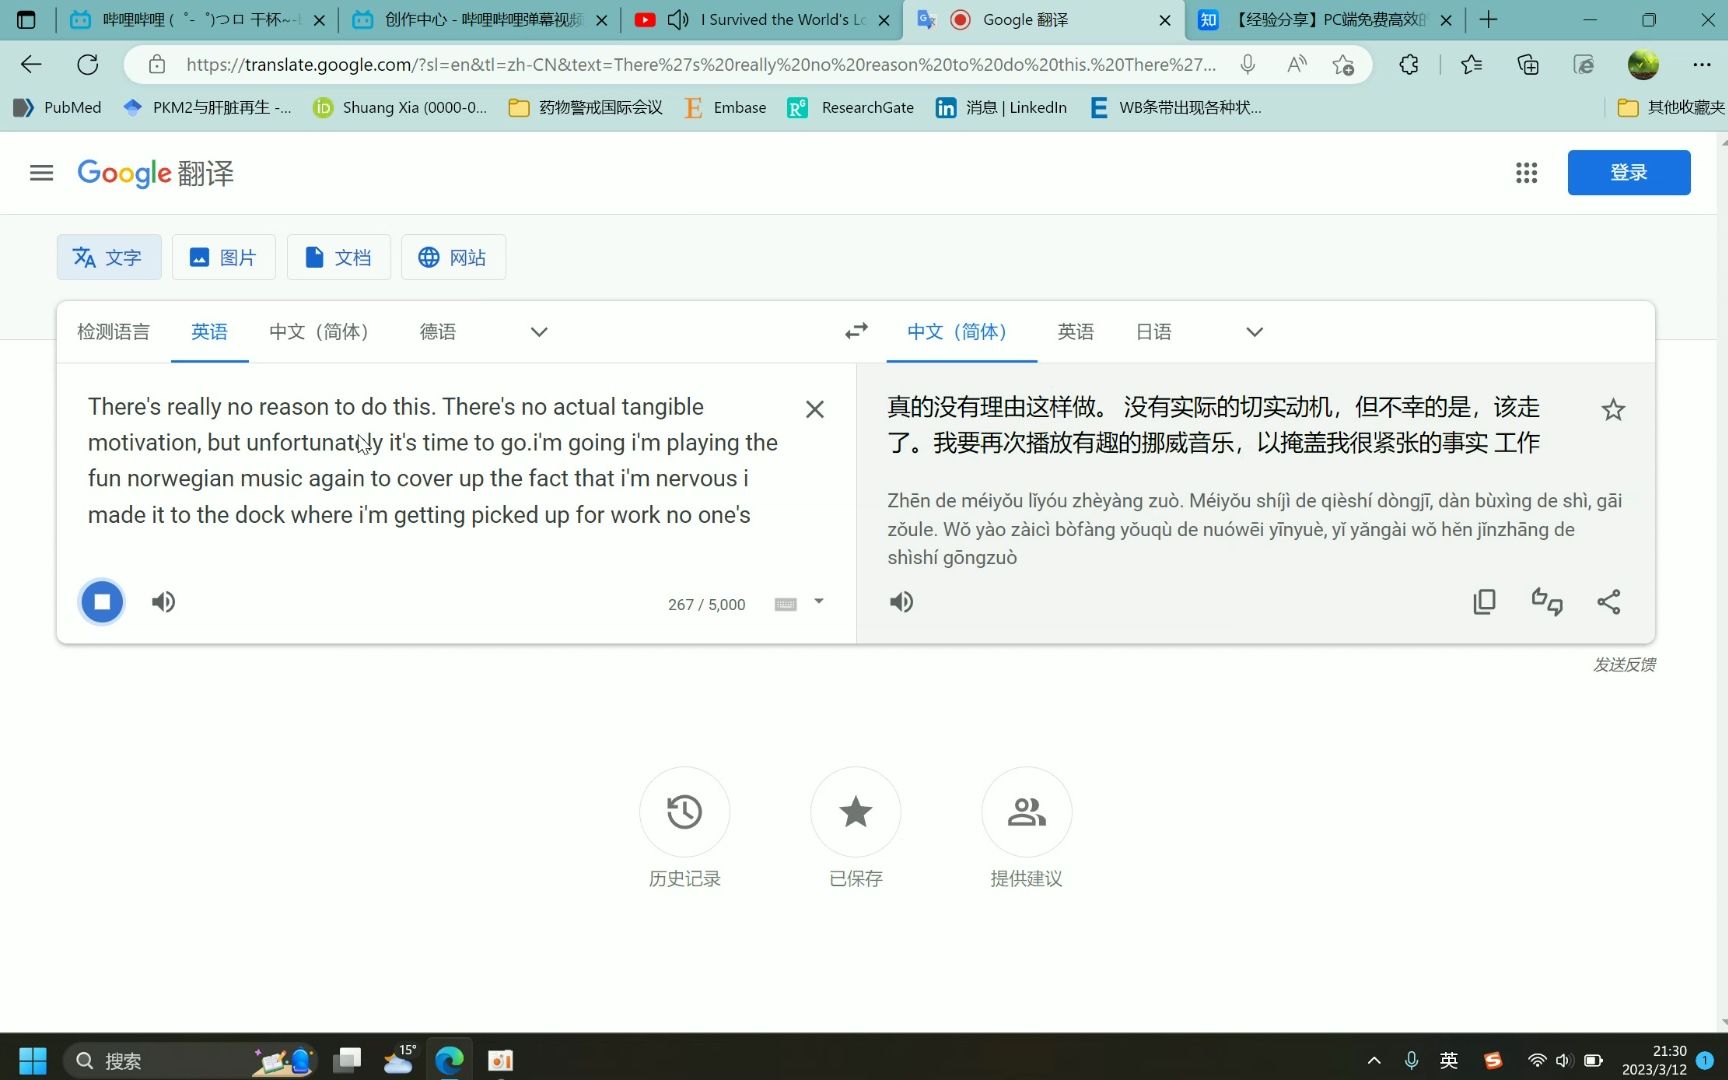
Task: Select 英语 as target language
Action: pyautogui.click(x=1075, y=332)
